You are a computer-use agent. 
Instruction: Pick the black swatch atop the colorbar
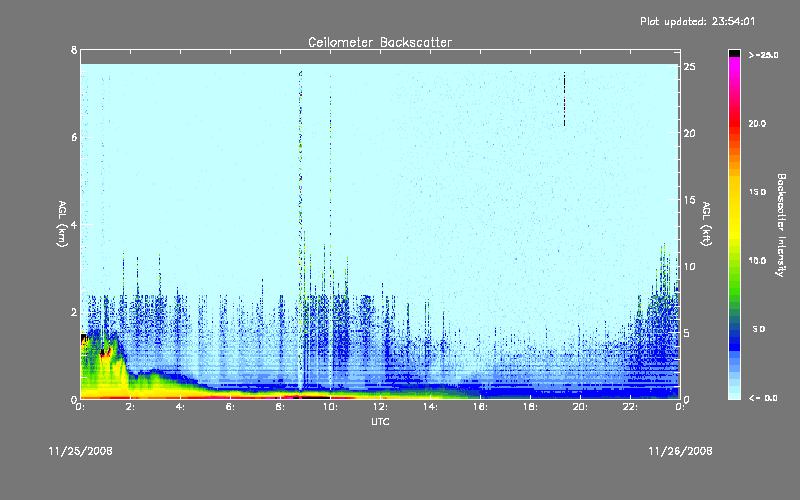point(734,53)
